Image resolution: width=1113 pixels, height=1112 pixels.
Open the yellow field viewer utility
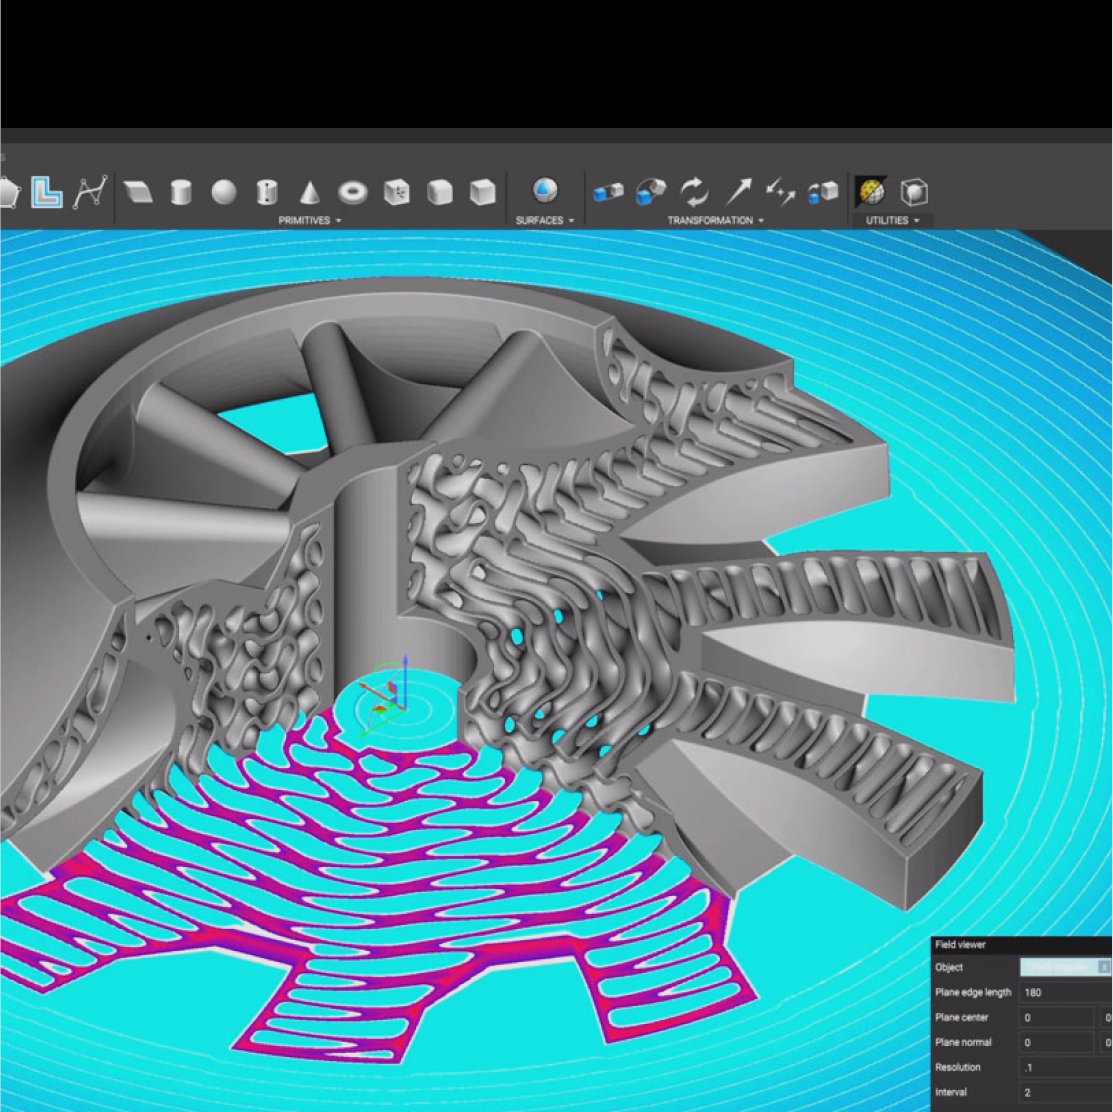(871, 192)
